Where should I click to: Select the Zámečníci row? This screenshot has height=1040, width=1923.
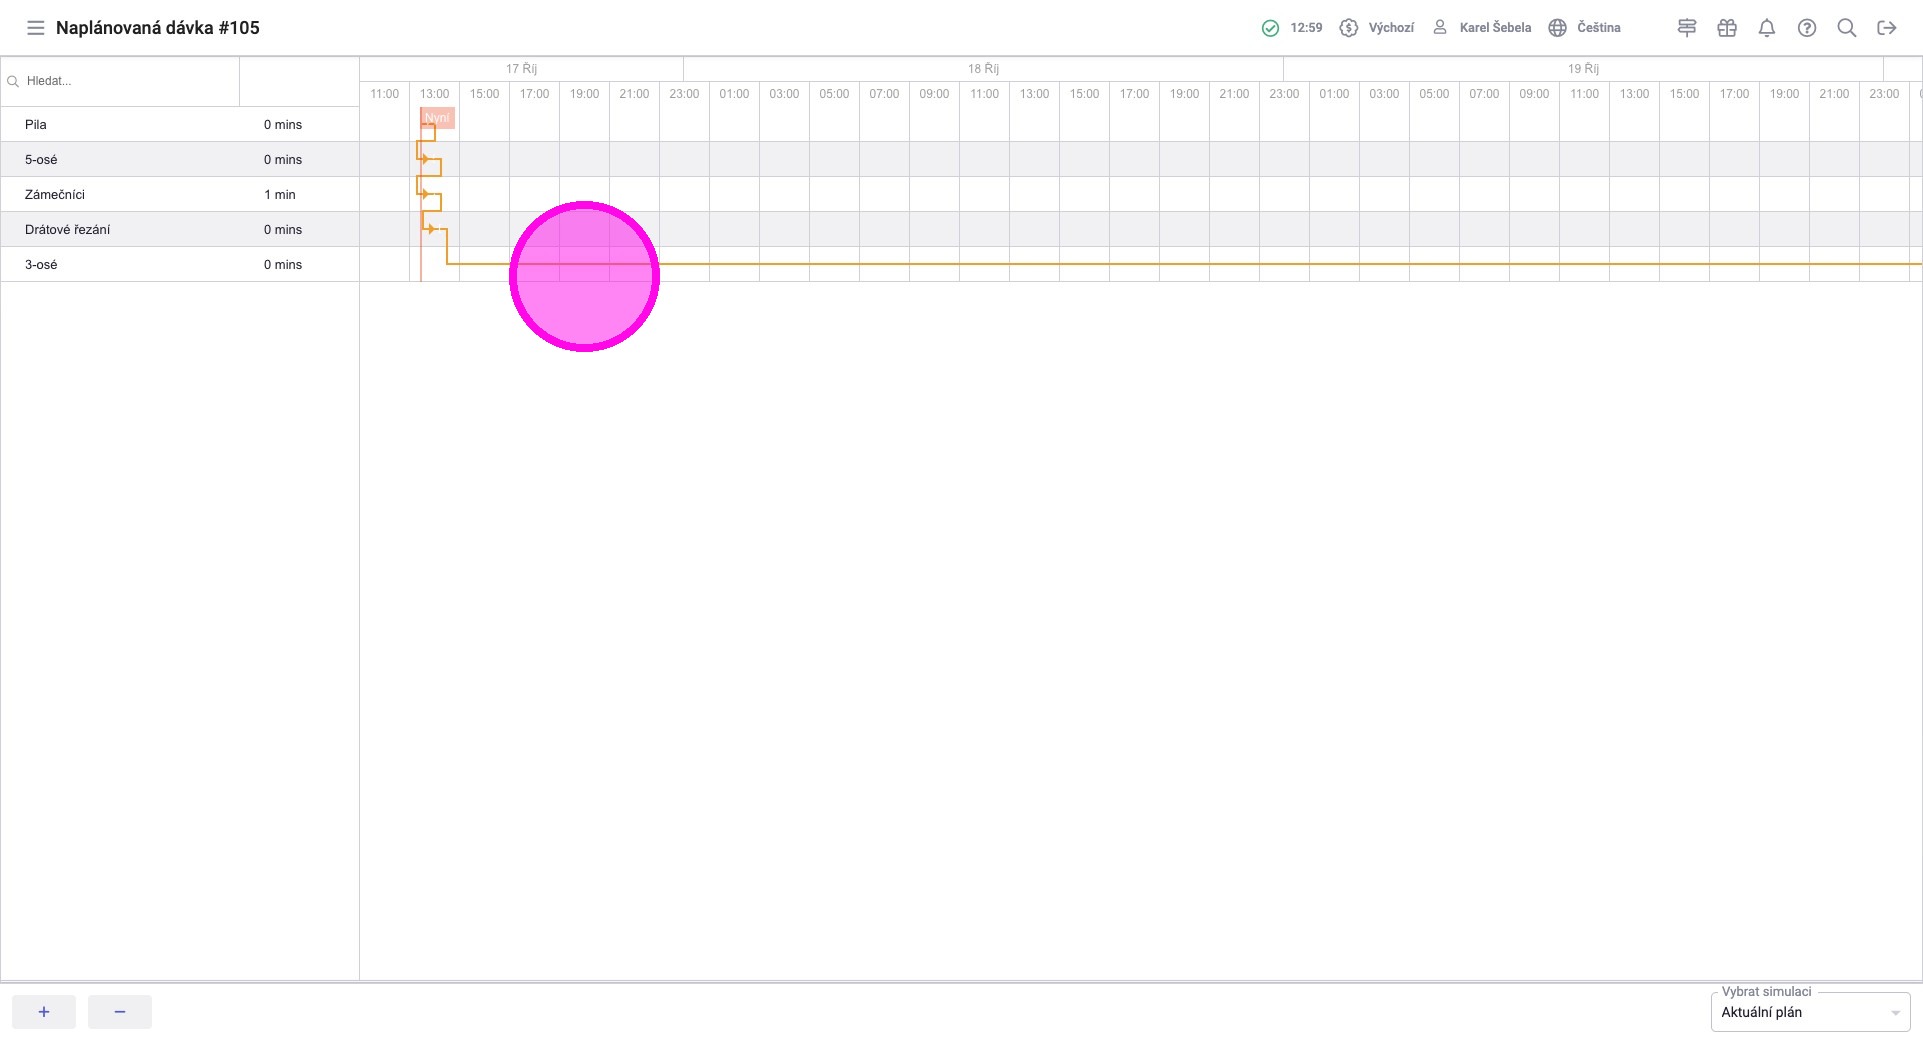click(x=180, y=194)
